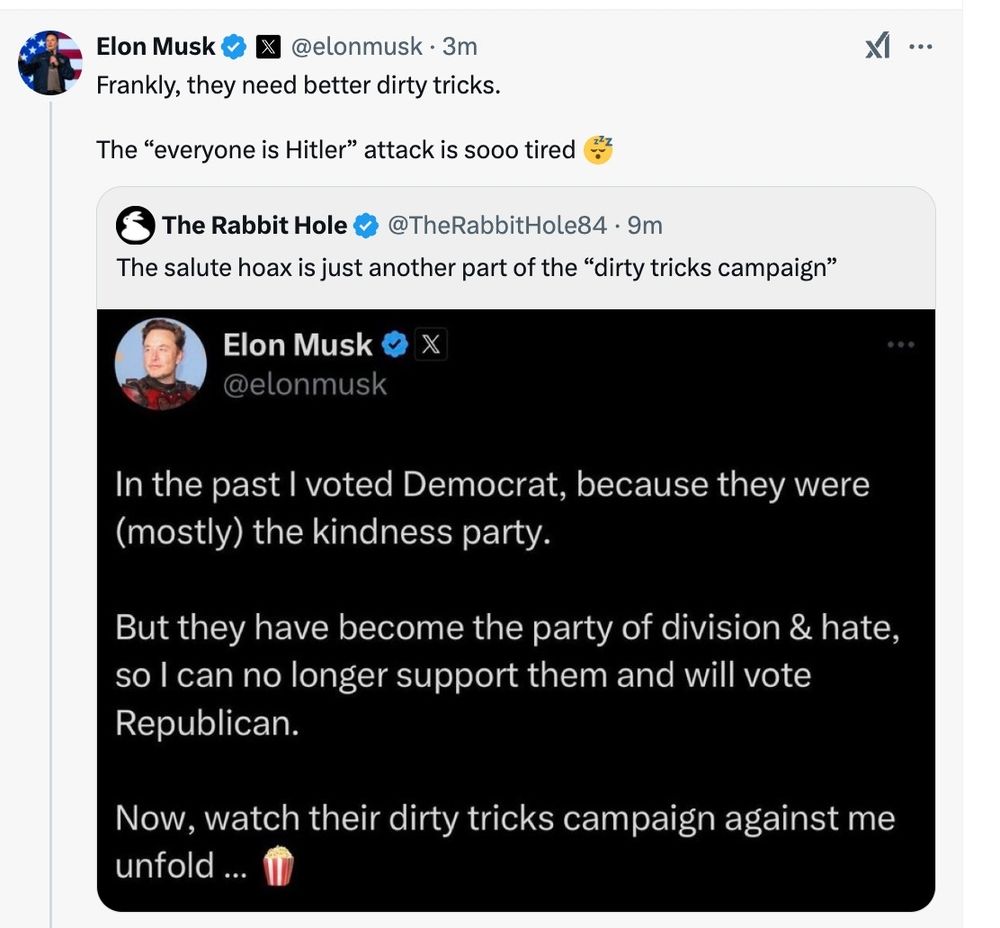Screen dimensions: 1000x928
Task: Click the 3m tweet timestamp
Action: tap(460, 46)
